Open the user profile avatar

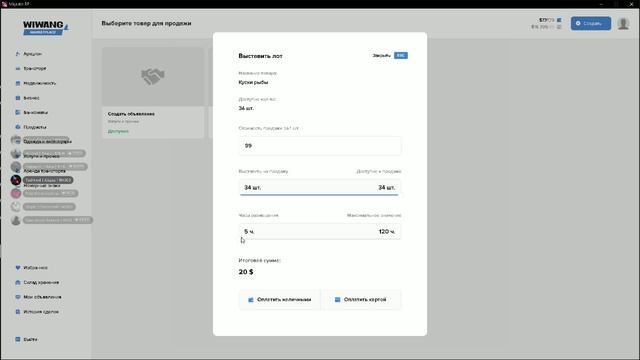[623, 23]
